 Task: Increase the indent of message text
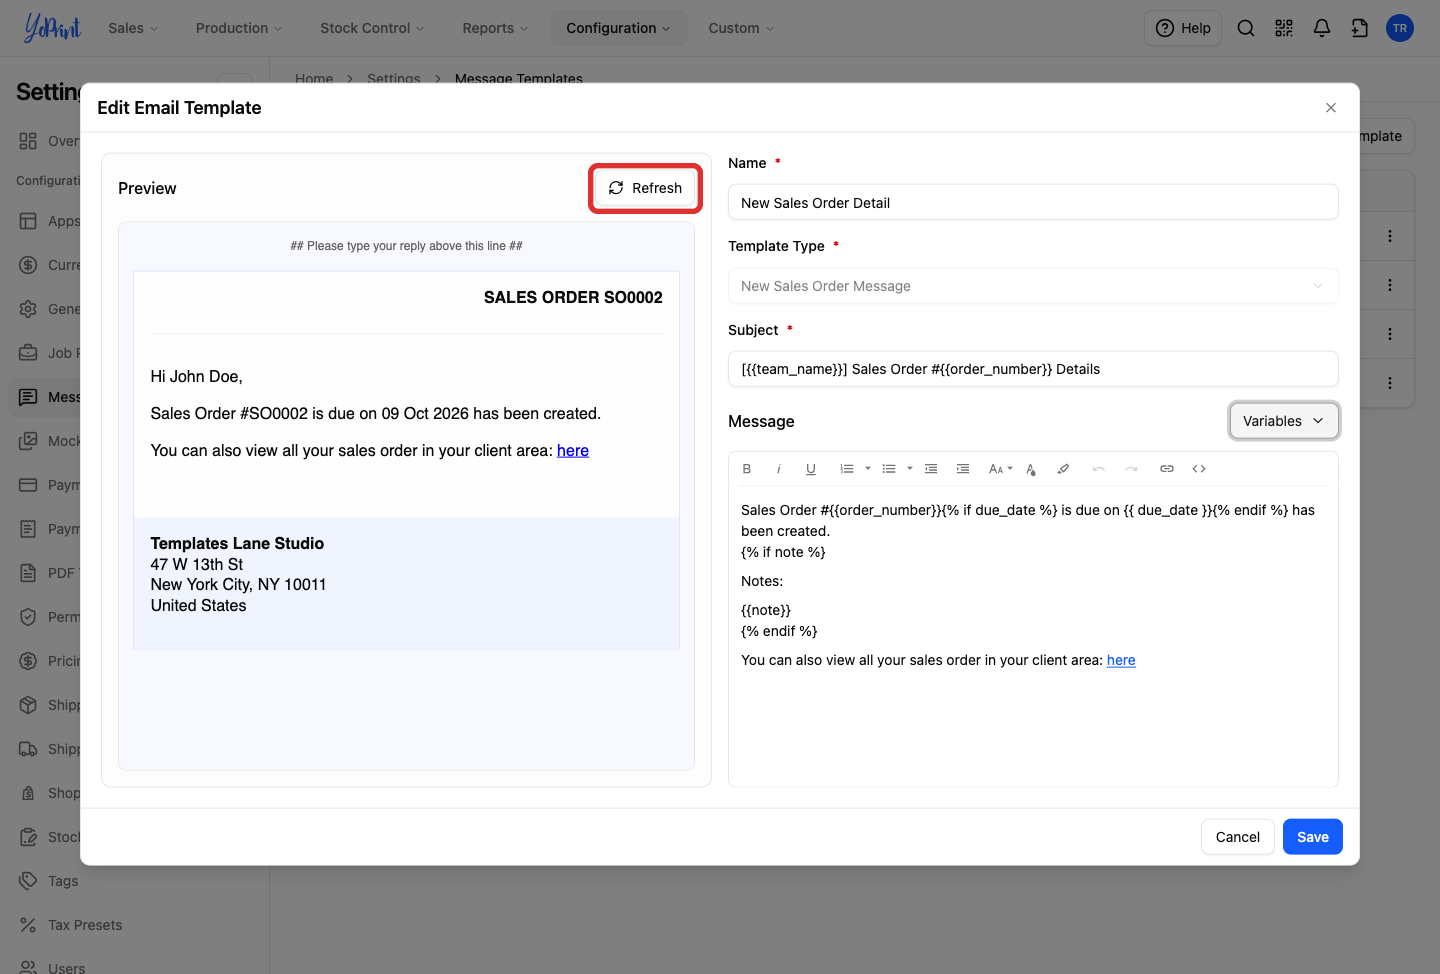click(963, 469)
